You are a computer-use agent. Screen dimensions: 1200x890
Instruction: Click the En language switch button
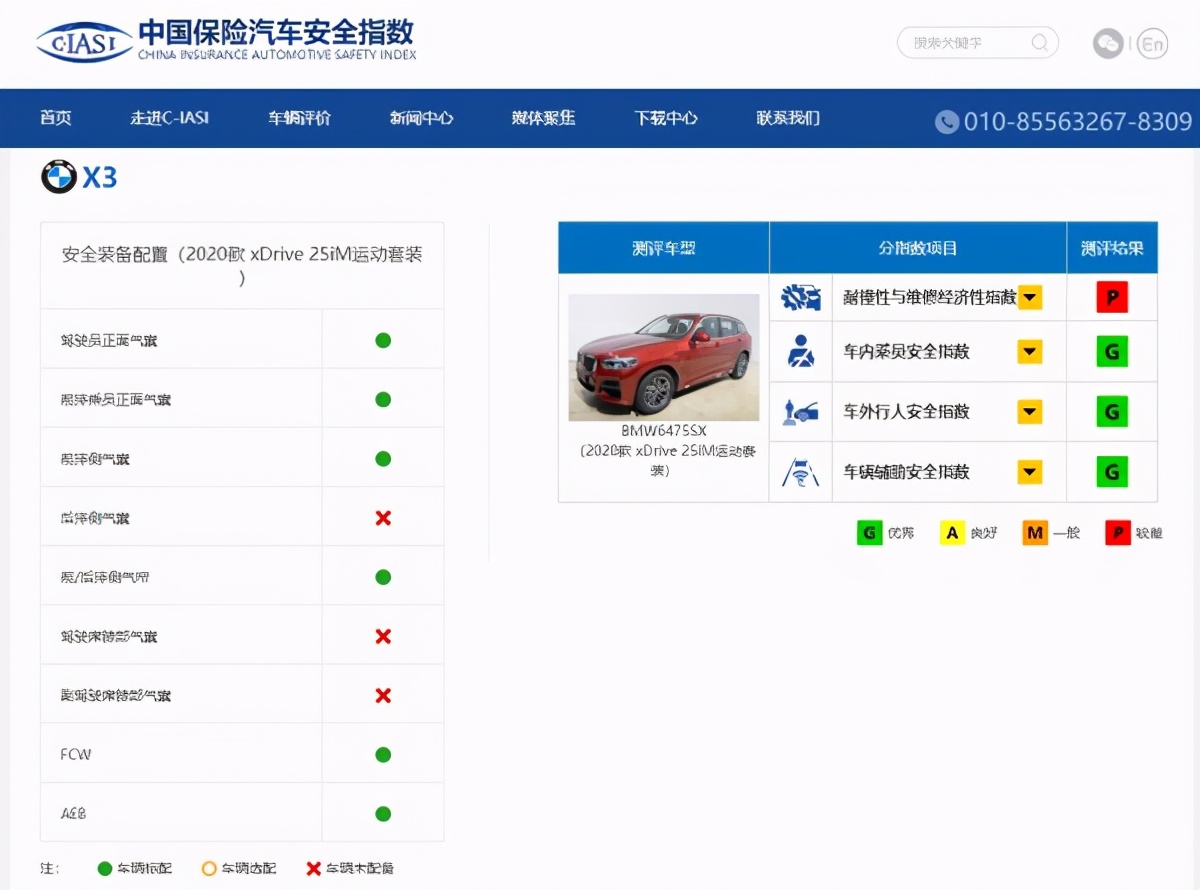[x=1150, y=44]
